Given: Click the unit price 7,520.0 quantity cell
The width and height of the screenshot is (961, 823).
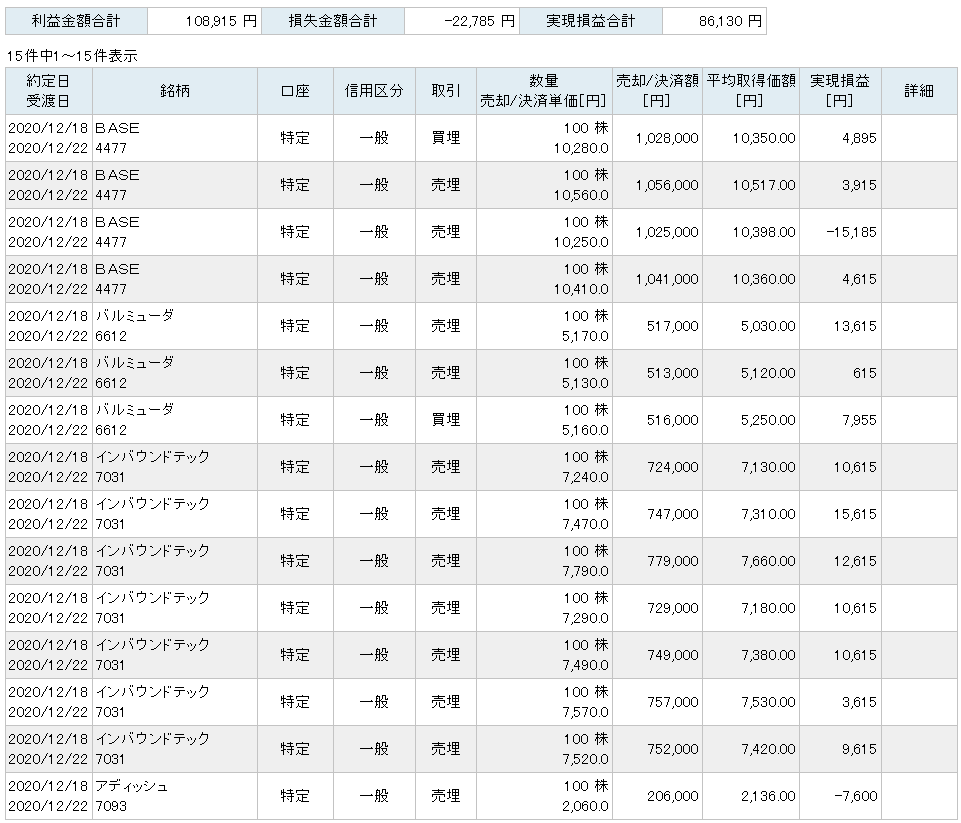Looking at the screenshot, I should click(x=544, y=749).
